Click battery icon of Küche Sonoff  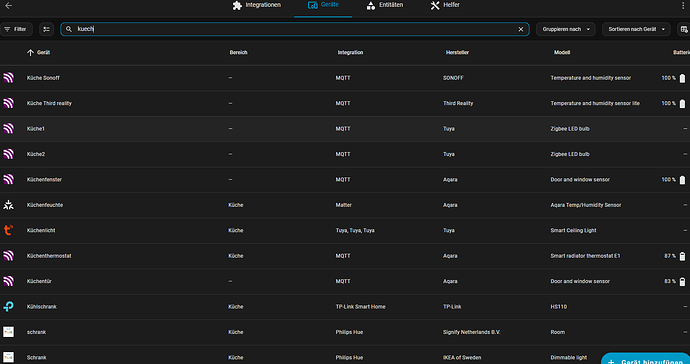coord(682,78)
